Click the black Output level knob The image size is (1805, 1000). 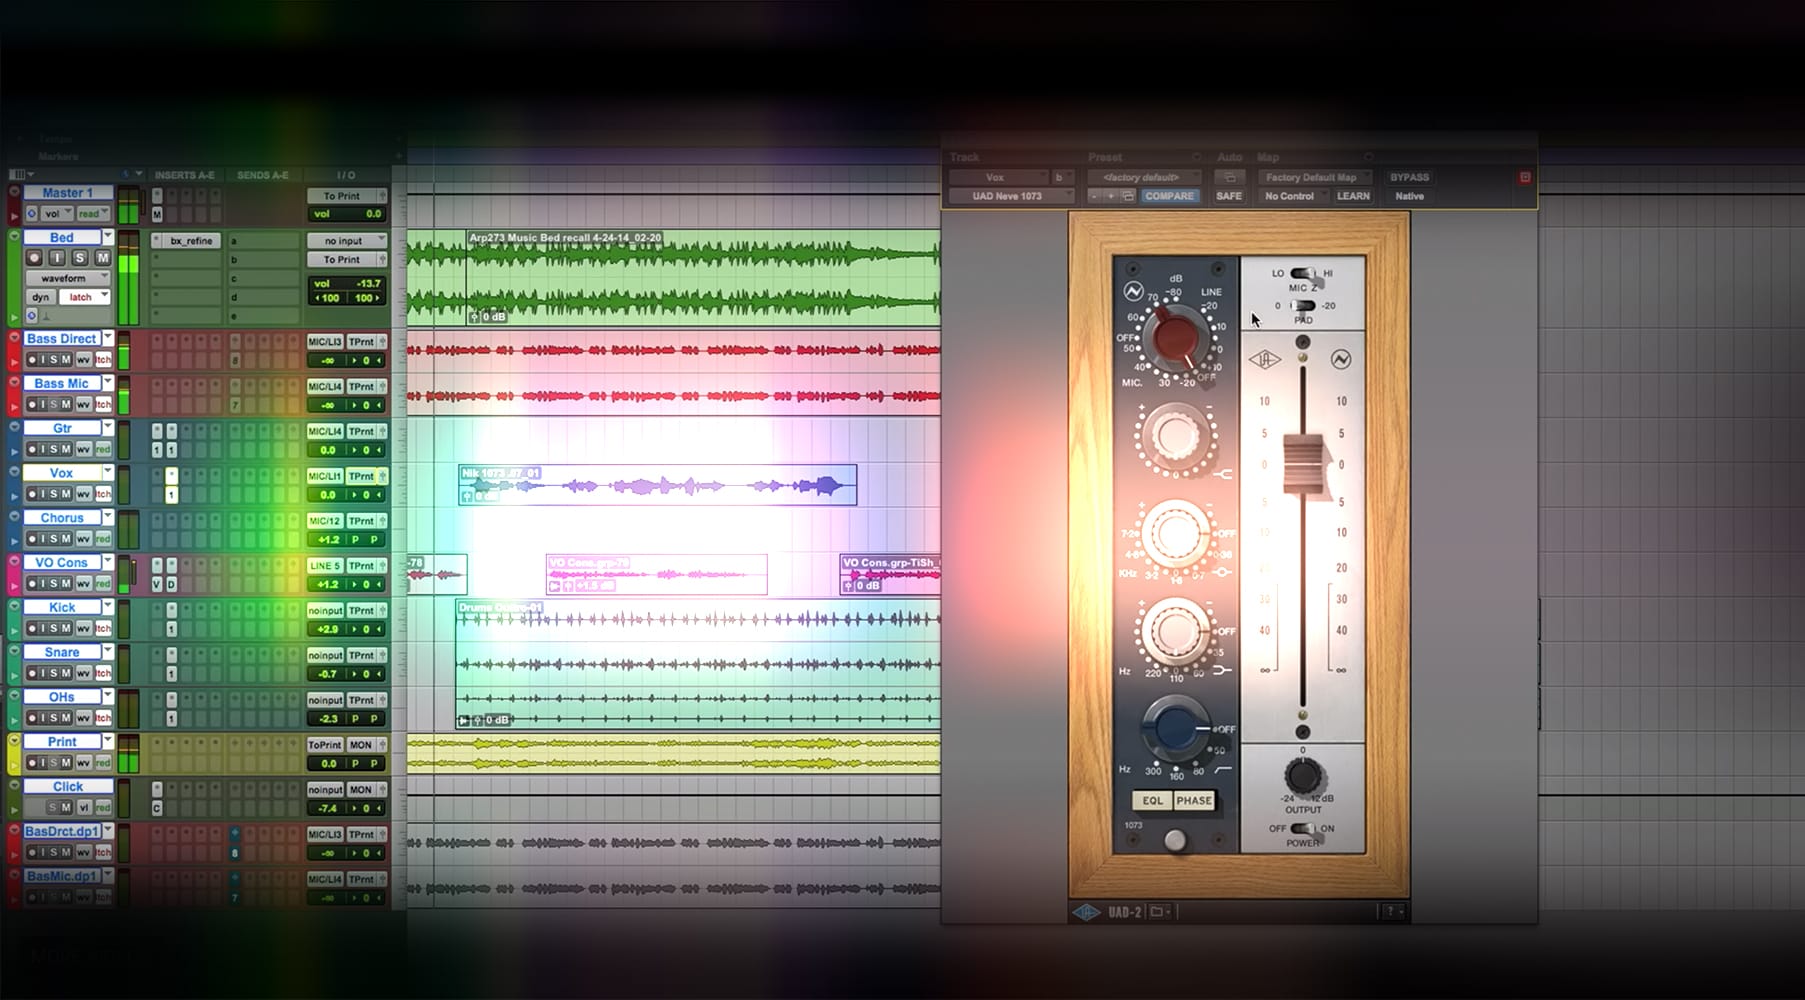tap(1302, 776)
